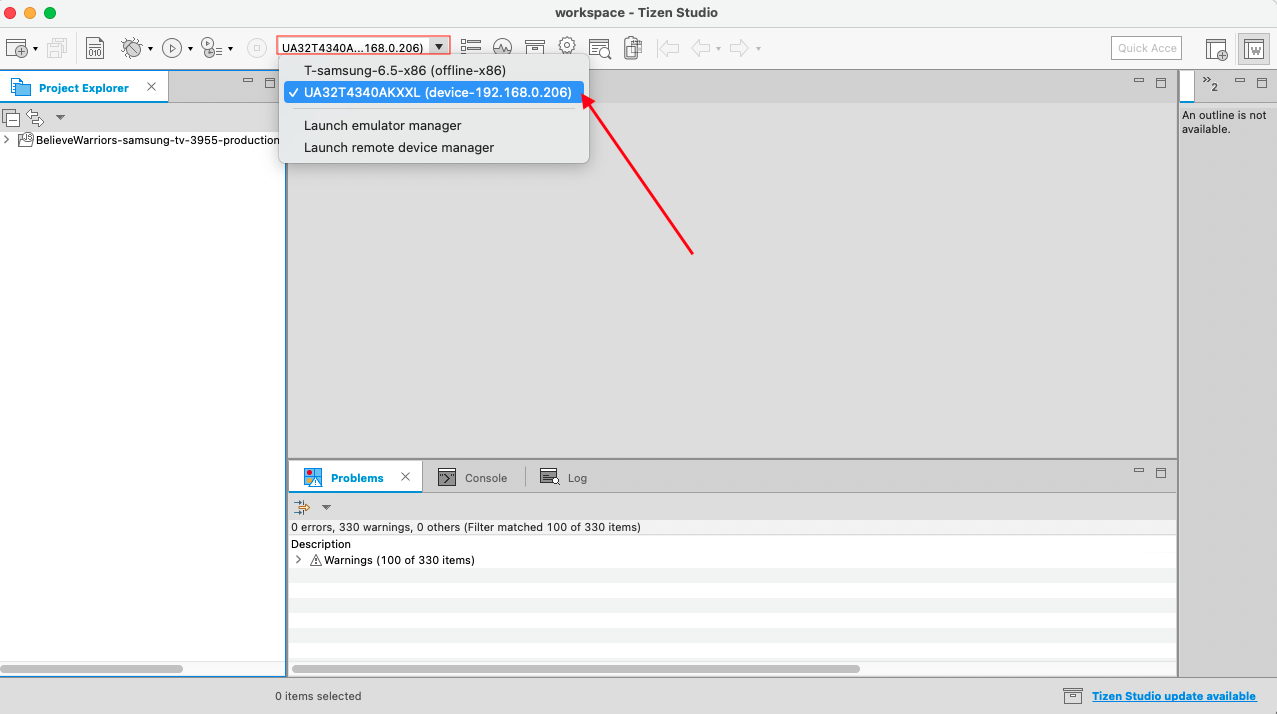Viewport: 1277px width, 714px height.
Task: Click the Back navigation arrow
Action: [x=701, y=47]
